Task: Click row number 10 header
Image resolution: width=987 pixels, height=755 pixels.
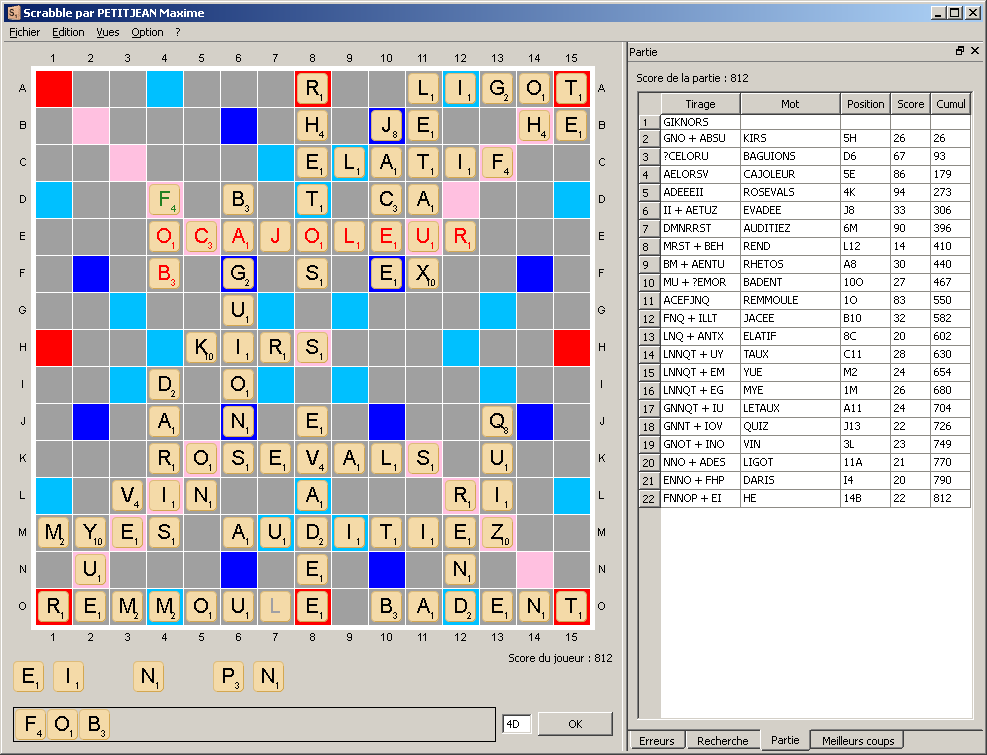Action: pos(649,282)
